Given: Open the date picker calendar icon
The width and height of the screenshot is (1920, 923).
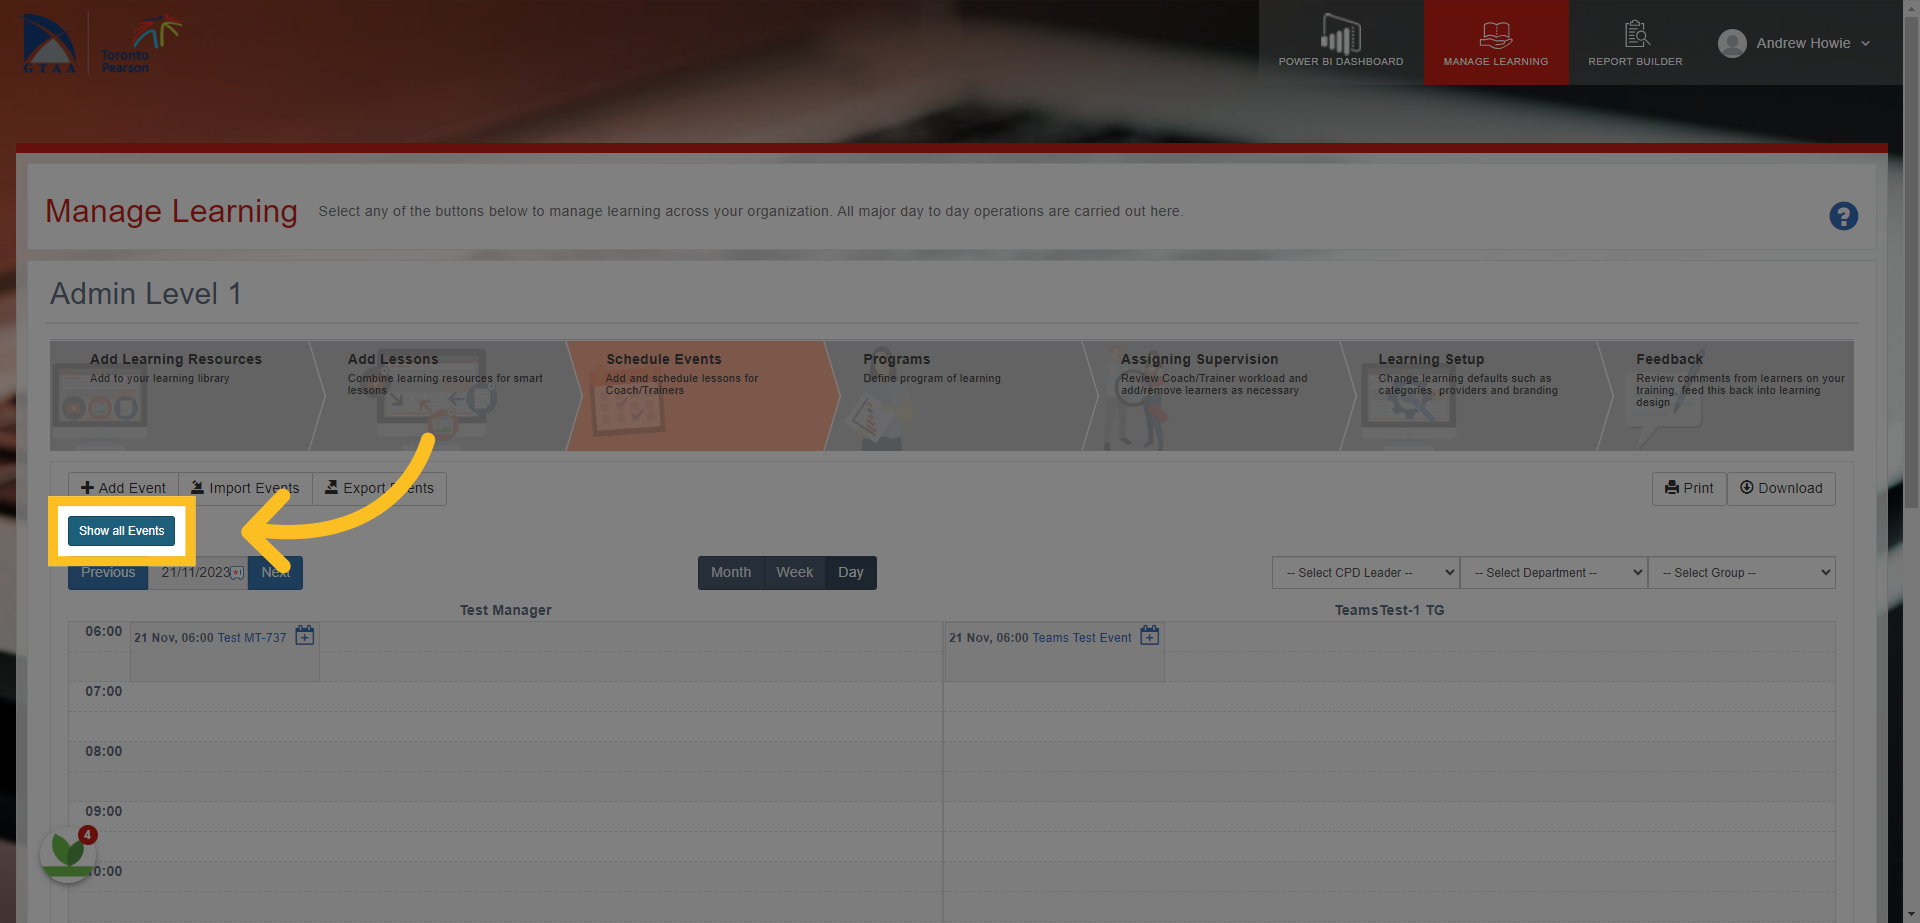Looking at the screenshot, I should [x=237, y=573].
